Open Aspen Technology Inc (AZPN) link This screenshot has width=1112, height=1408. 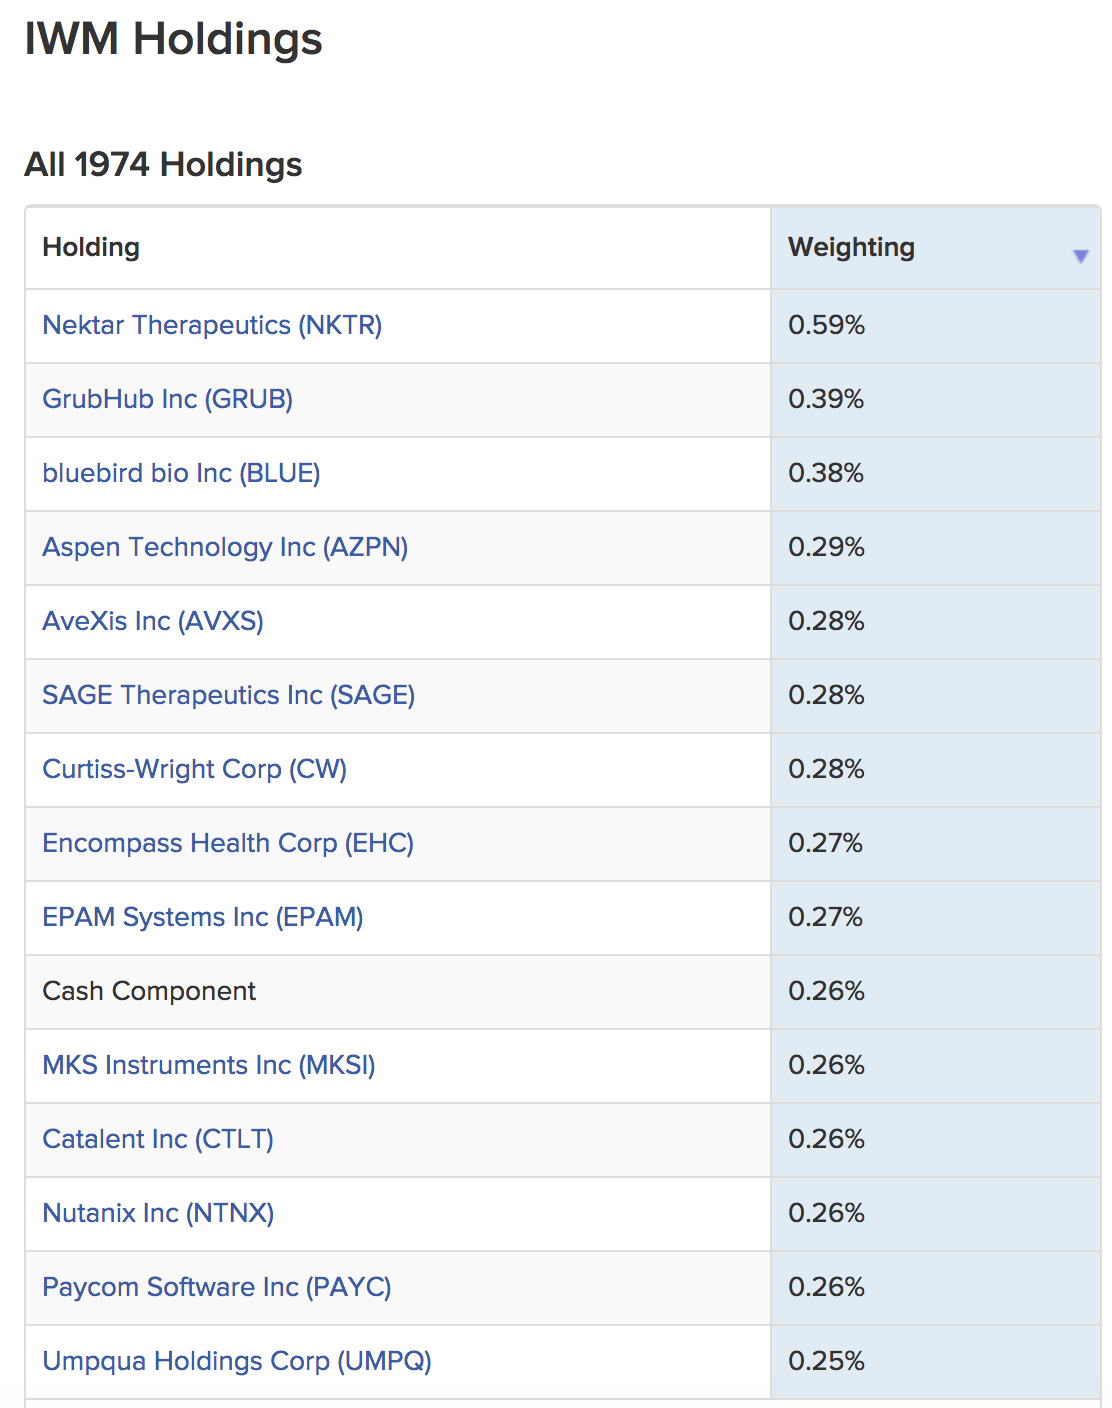click(225, 547)
